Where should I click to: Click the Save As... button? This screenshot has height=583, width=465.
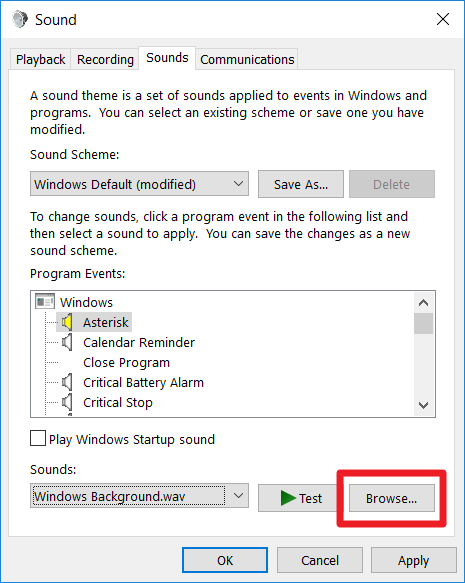click(301, 184)
